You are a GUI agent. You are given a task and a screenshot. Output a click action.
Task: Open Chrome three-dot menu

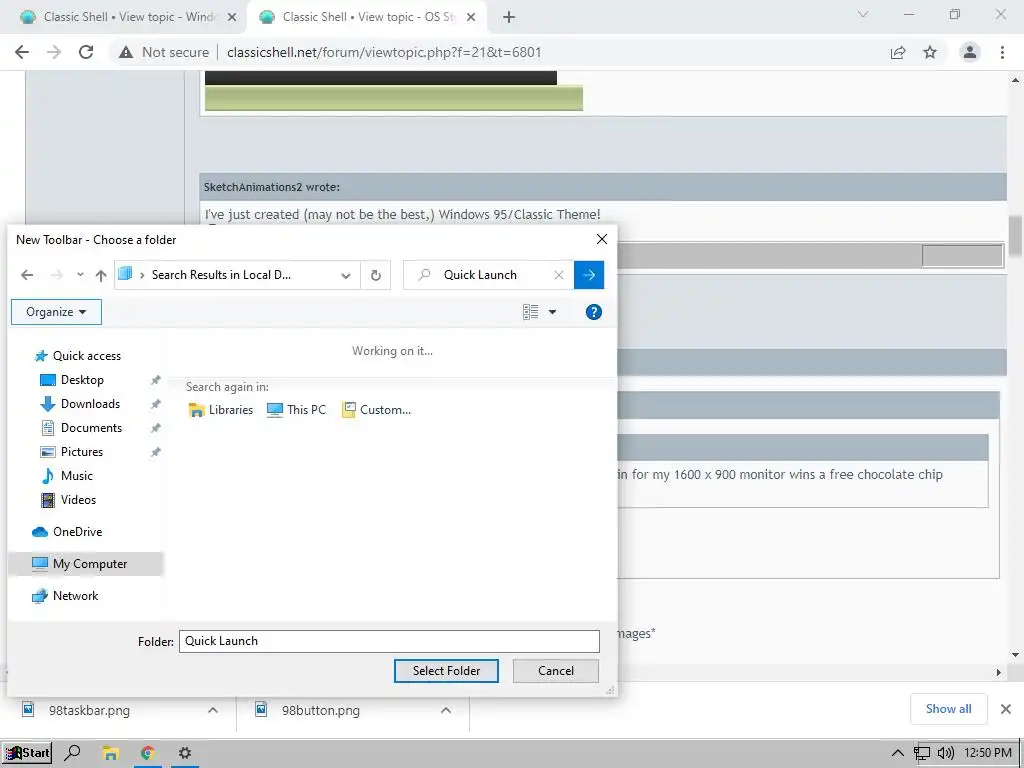pos(1002,52)
